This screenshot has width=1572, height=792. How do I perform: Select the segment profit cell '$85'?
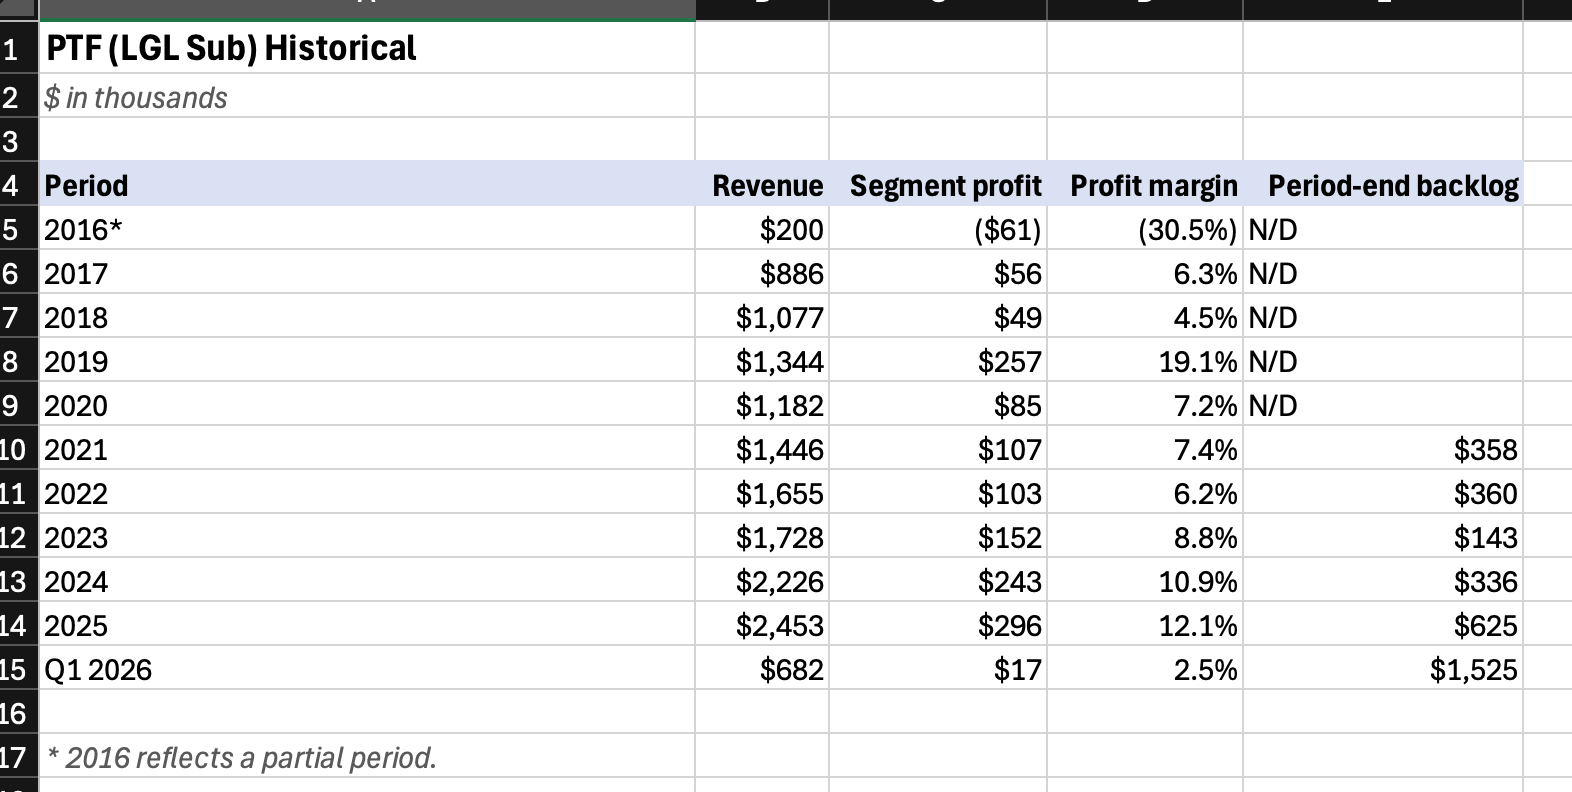938,405
